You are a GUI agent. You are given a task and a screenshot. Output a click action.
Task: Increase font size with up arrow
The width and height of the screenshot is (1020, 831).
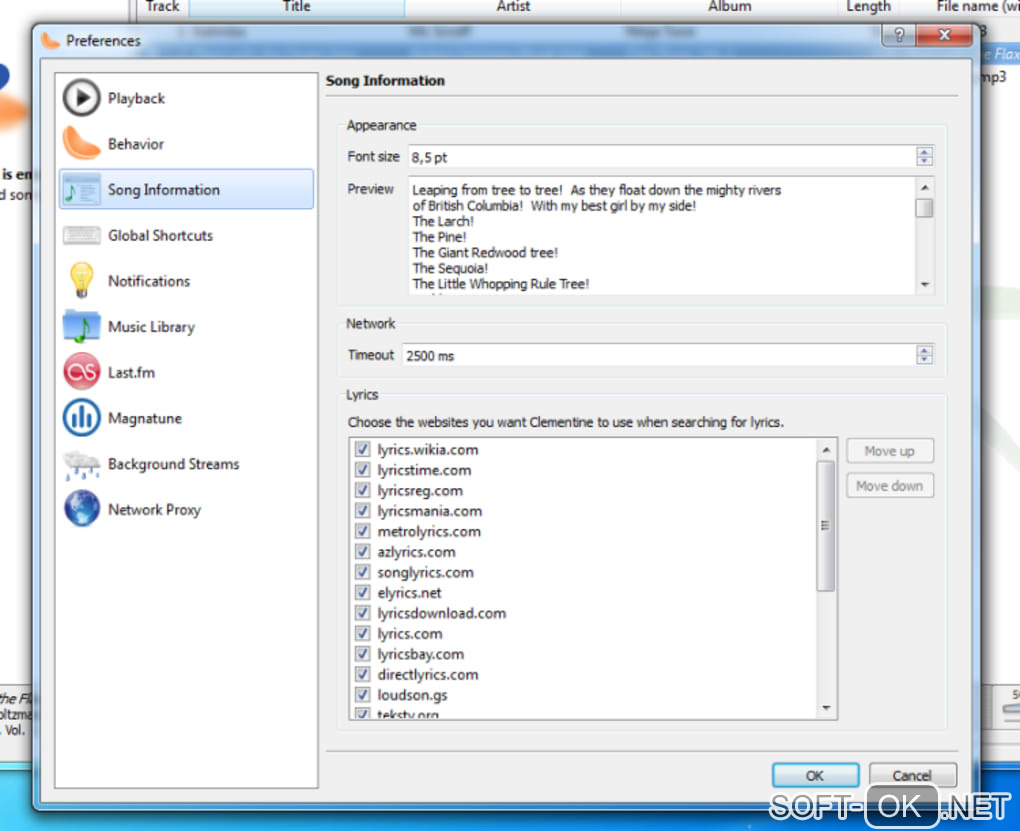pyautogui.click(x=924, y=152)
